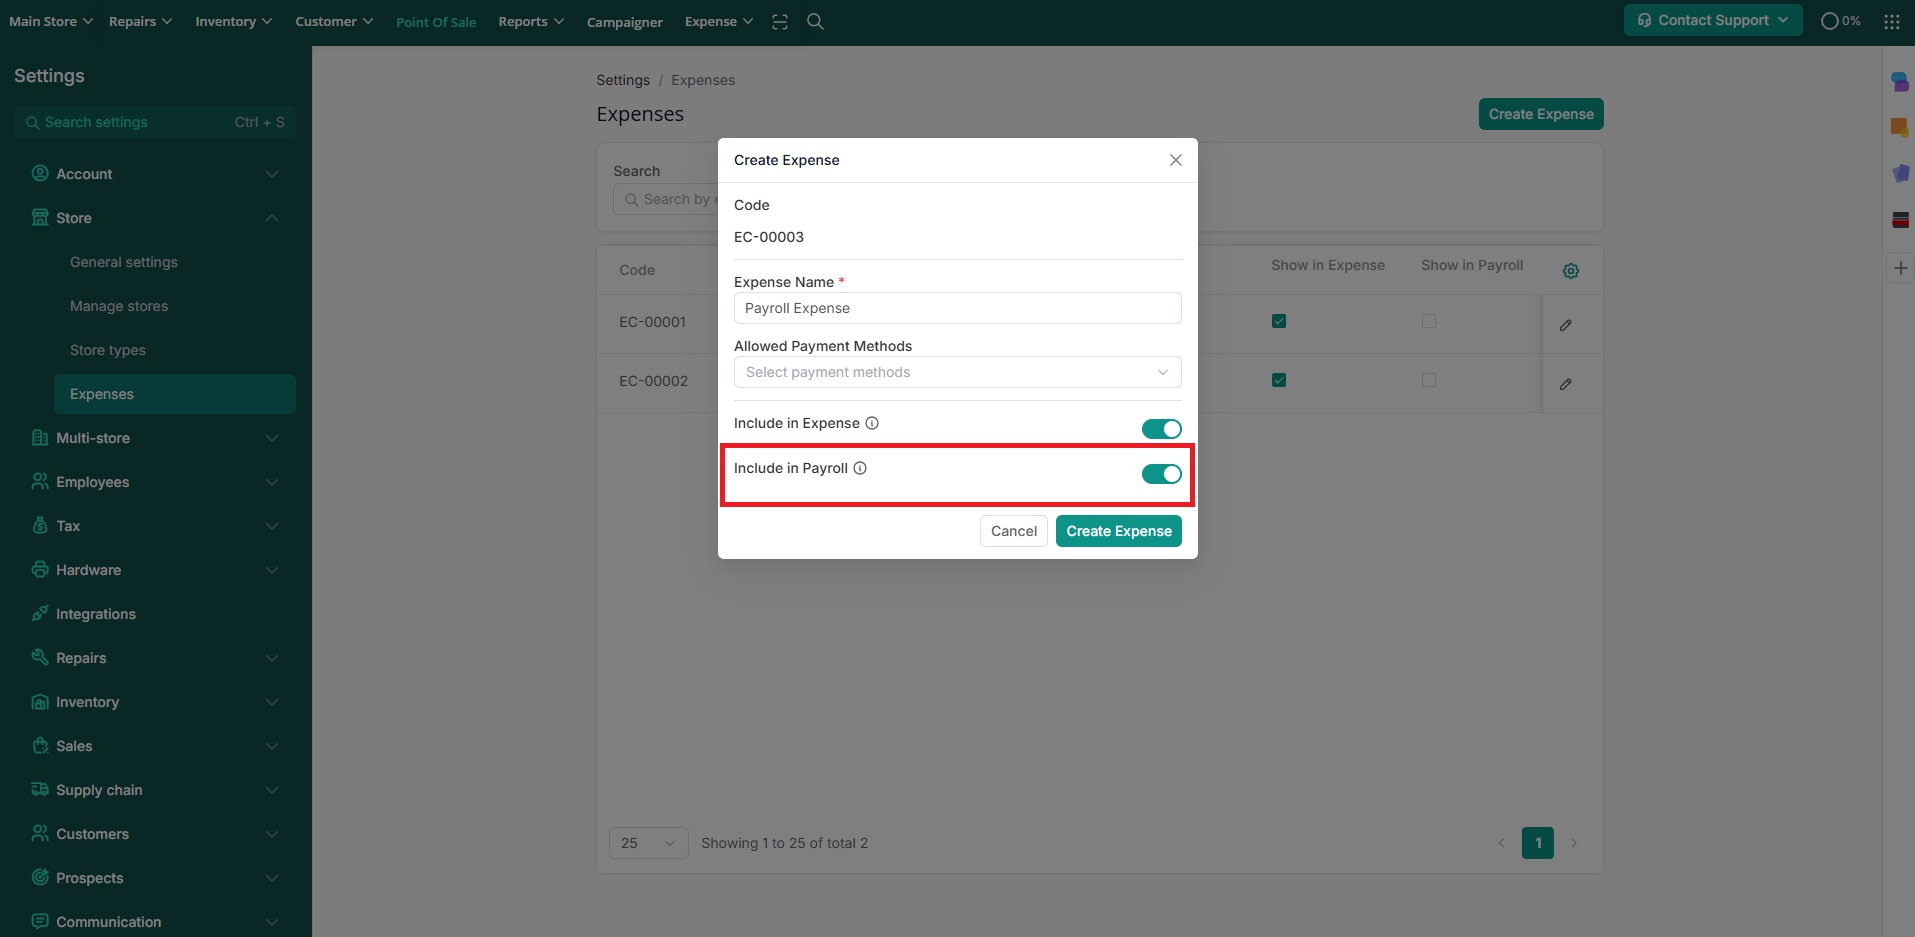The height and width of the screenshot is (937, 1915).
Task: Open the Allowed Payment Methods dropdown
Action: [x=956, y=372]
